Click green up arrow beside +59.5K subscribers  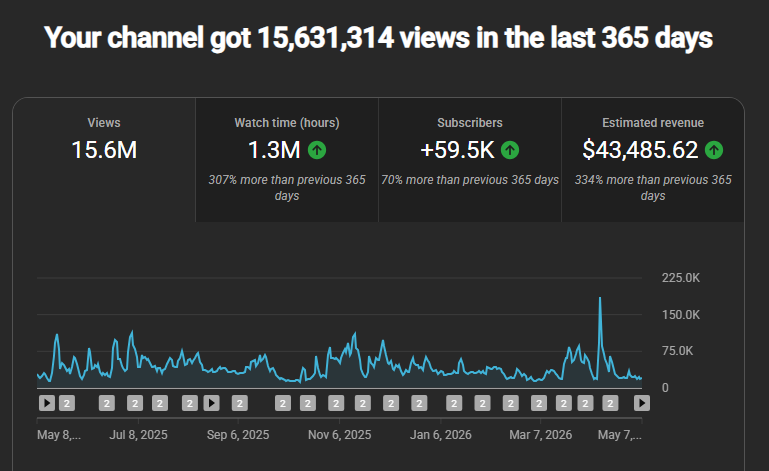[510, 150]
